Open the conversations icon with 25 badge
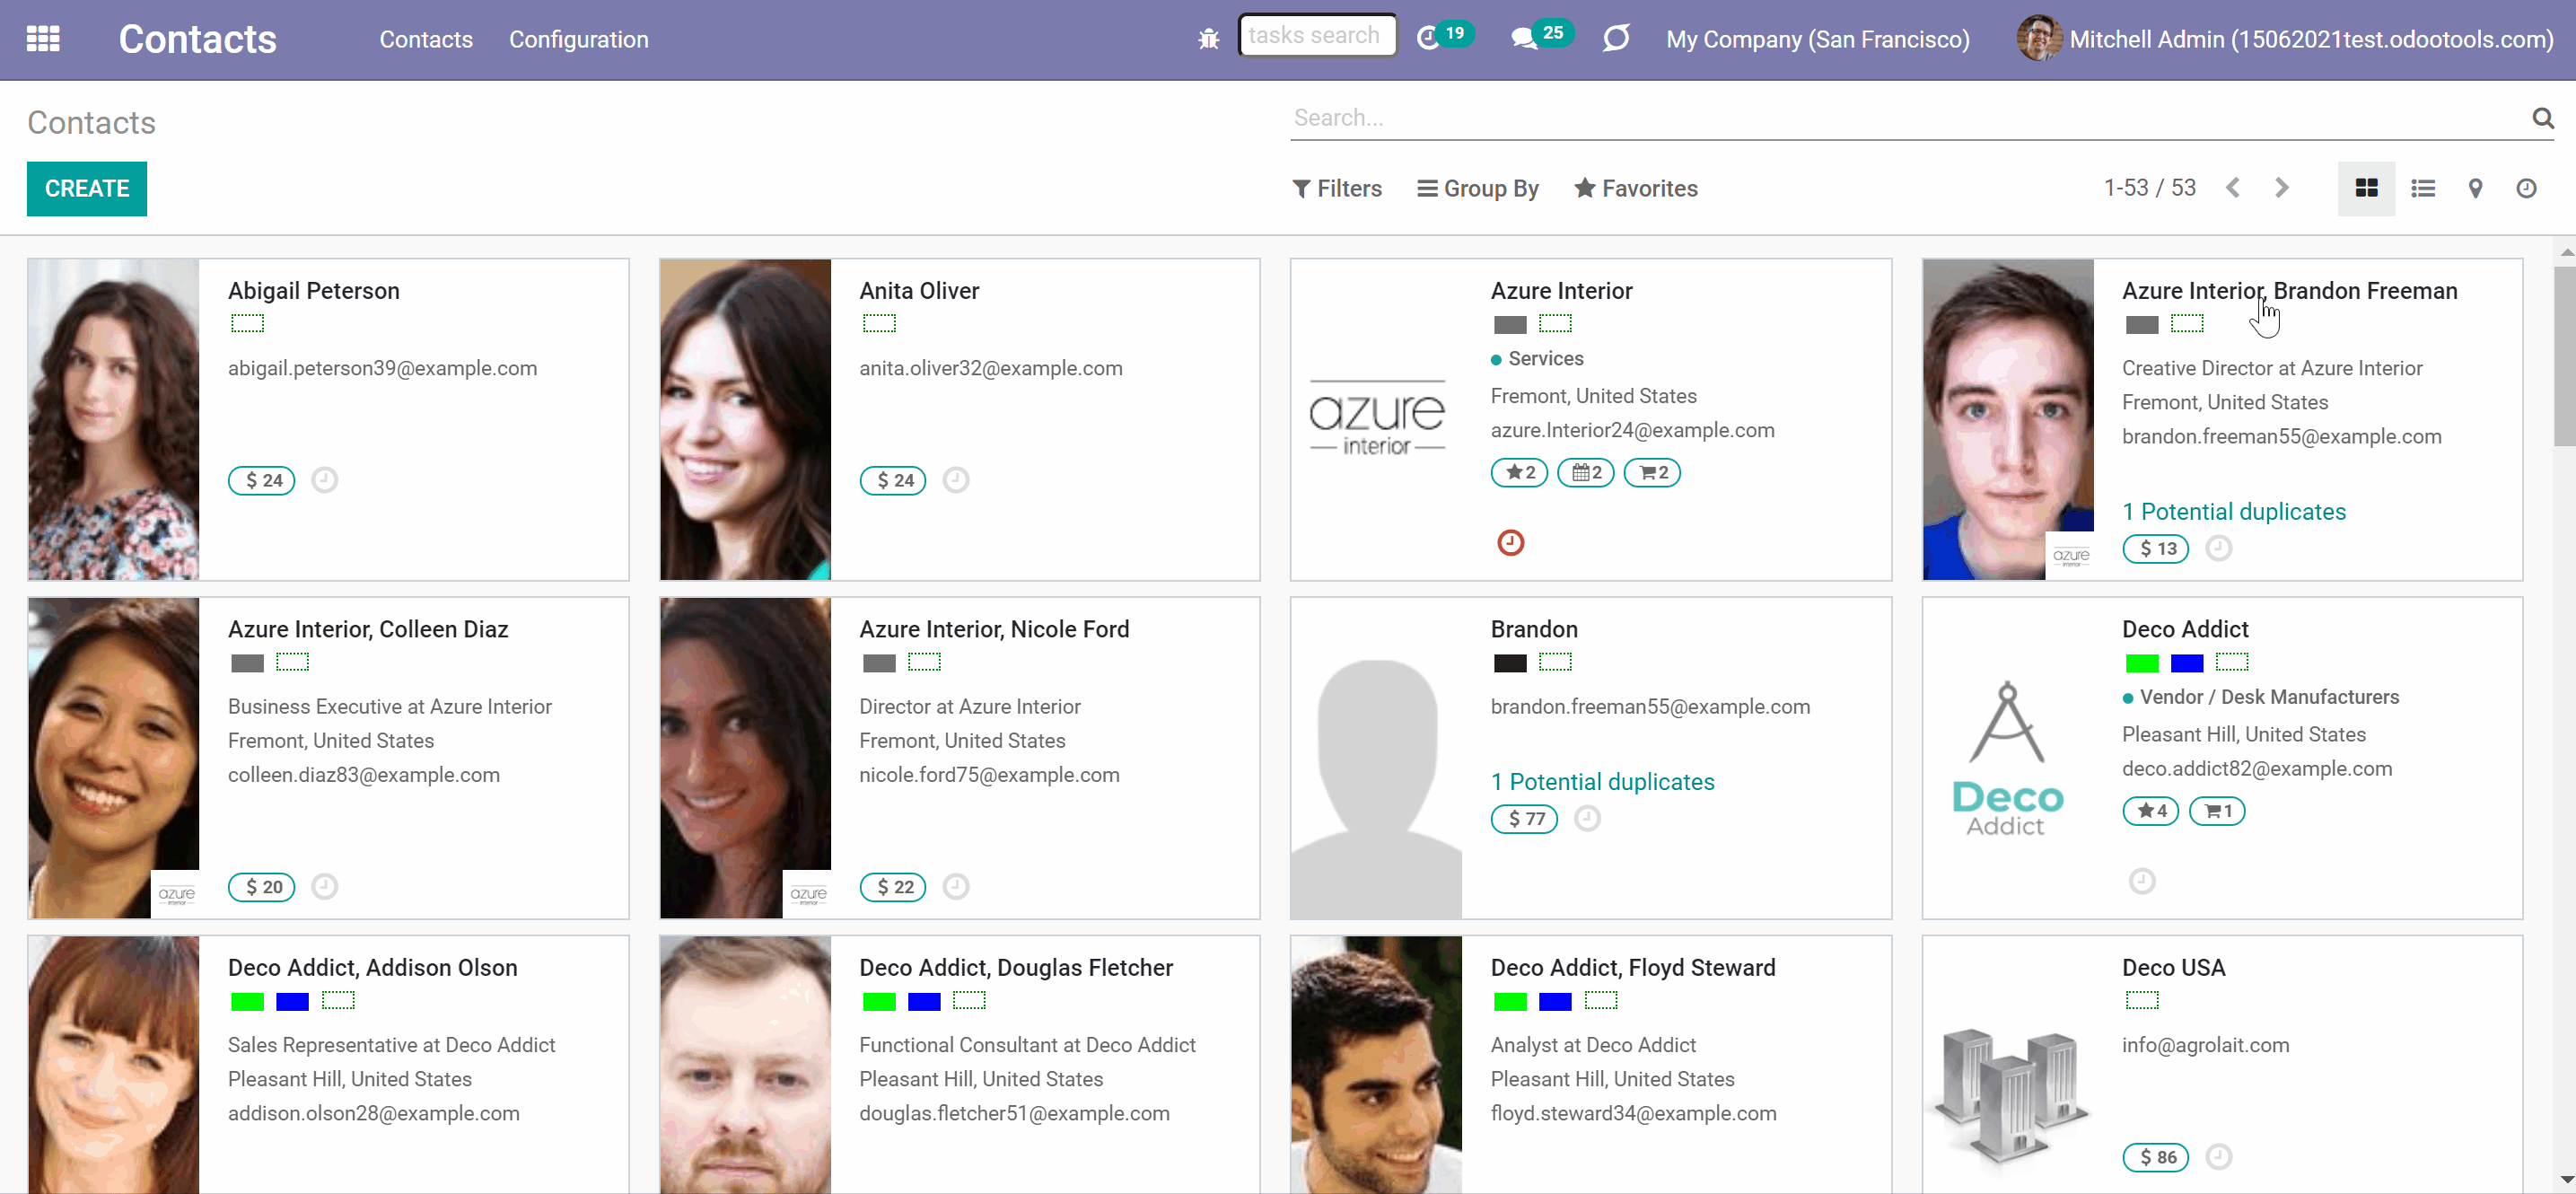 click(x=1541, y=36)
